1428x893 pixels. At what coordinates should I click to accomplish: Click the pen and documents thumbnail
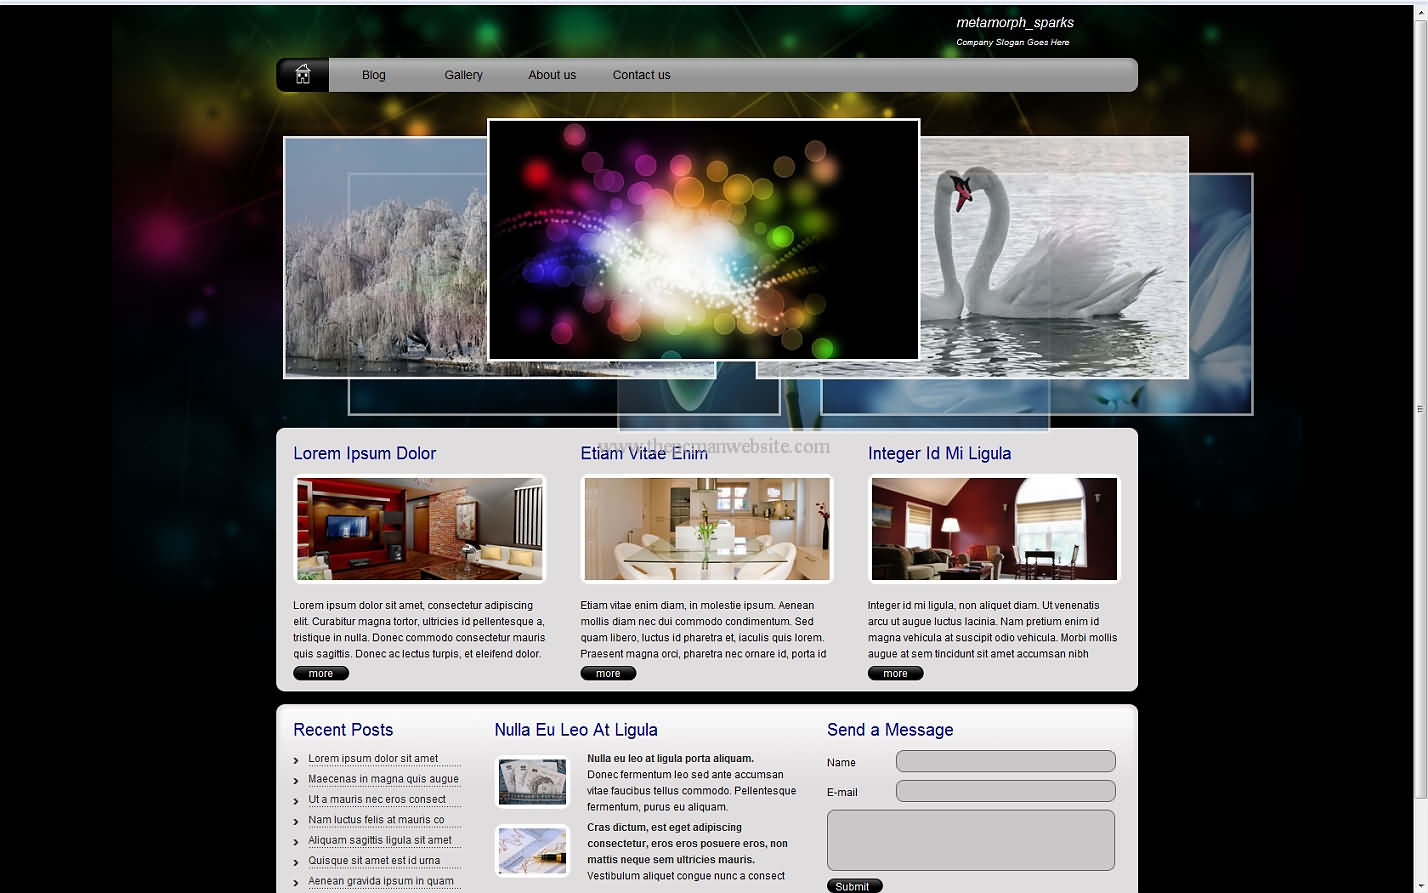click(532, 849)
